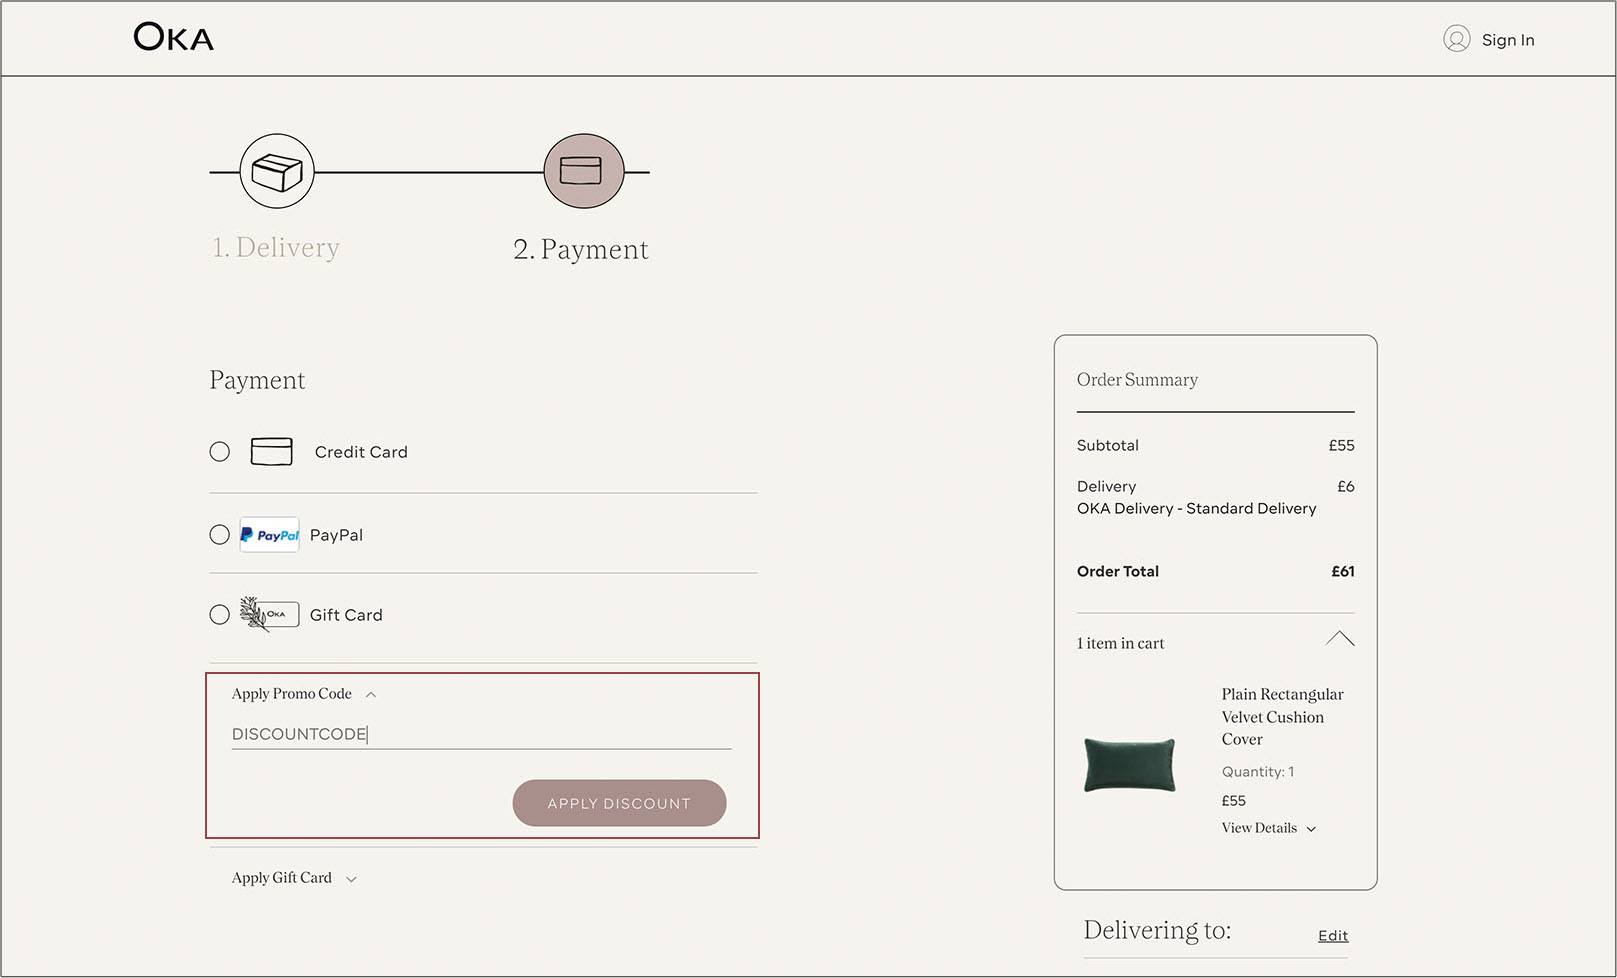Select the Credit Card radio button
Image resolution: width=1617 pixels, height=978 pixels.
pyautogui.click(x=219, y=451)
